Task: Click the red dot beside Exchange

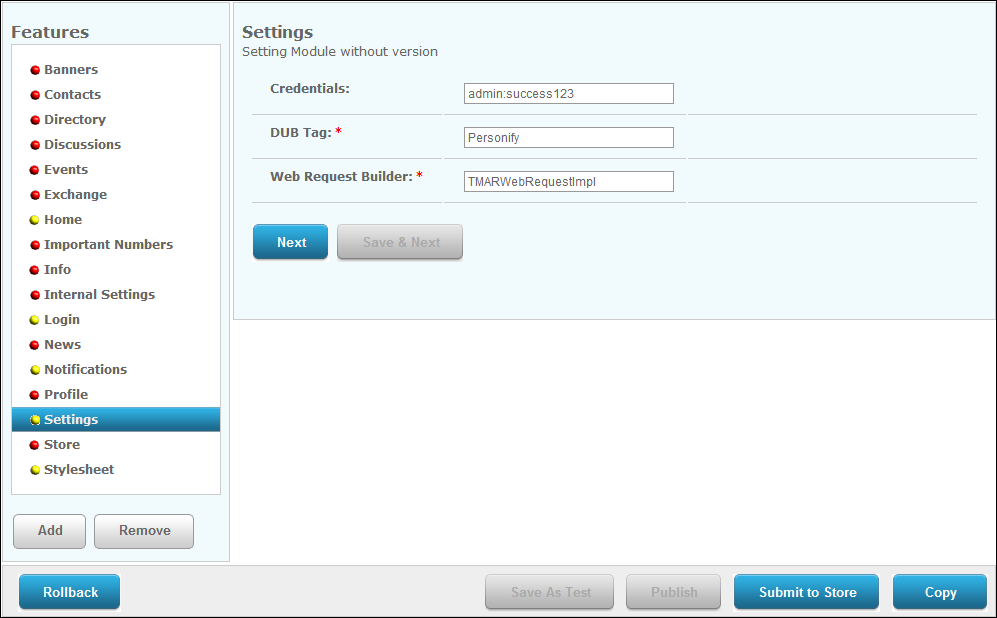Action: tap(35, 195)
